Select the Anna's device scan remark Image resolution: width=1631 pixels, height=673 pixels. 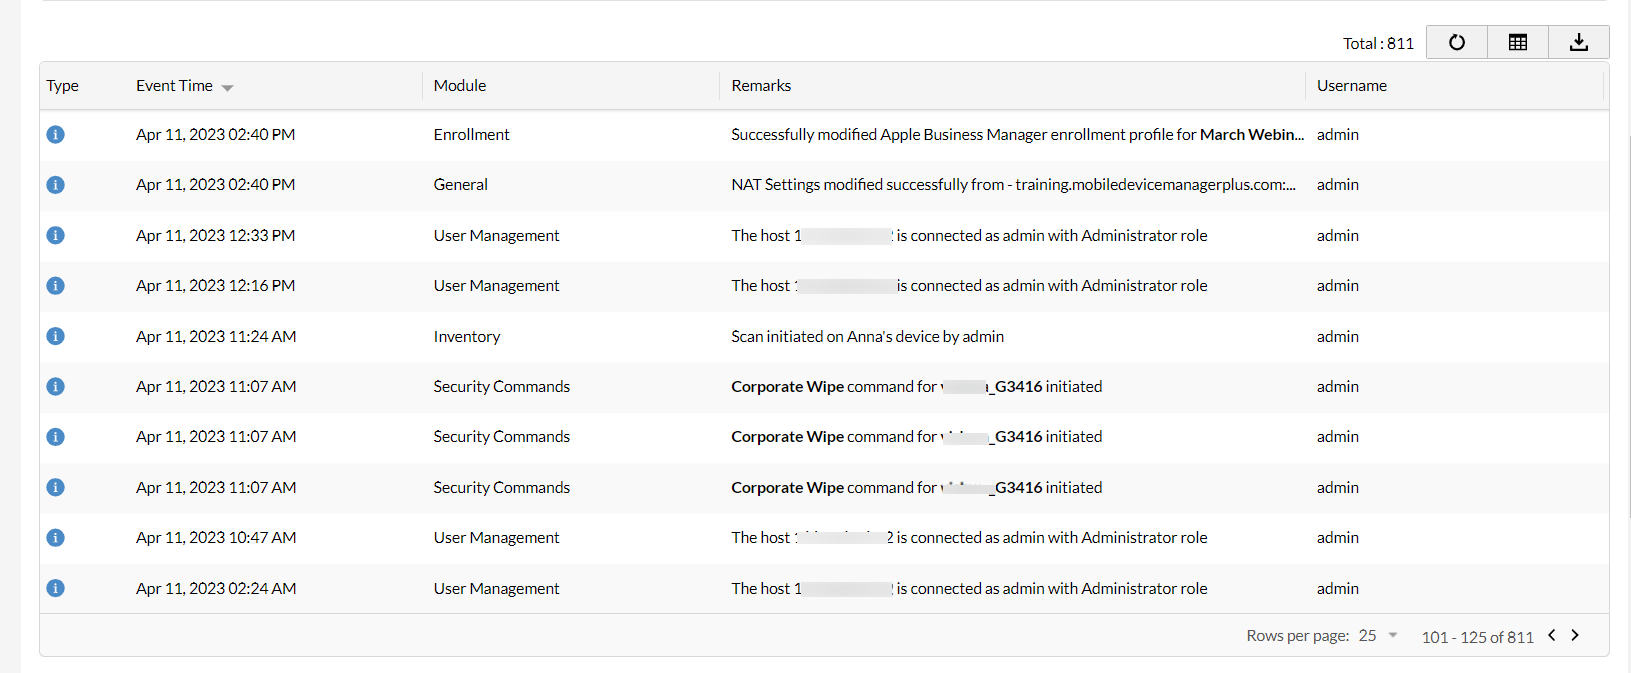[867, 337]
